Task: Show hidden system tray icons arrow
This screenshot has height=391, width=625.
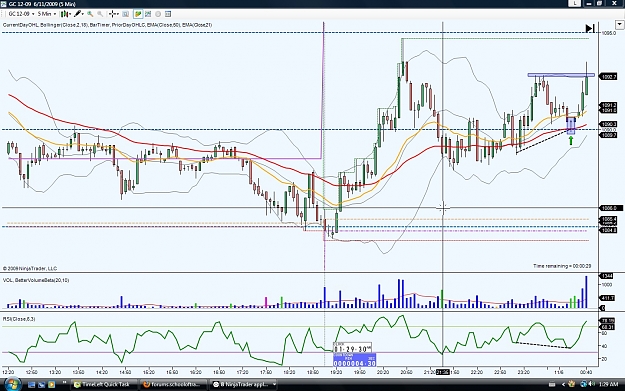Action: tap(563, 385)
